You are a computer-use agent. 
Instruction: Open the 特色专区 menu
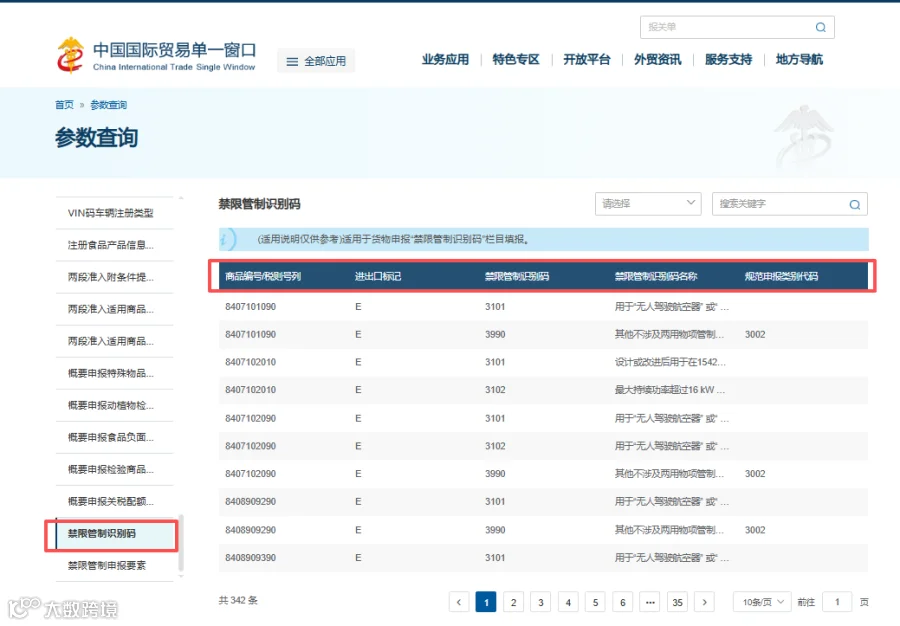pyautogui.click(x=516, y=60)
